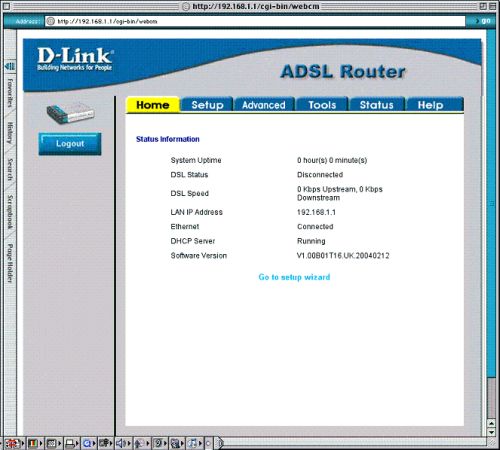Click the DHCP Server status Running
This screenshot has width=500, height=450.
coord(311,241)
